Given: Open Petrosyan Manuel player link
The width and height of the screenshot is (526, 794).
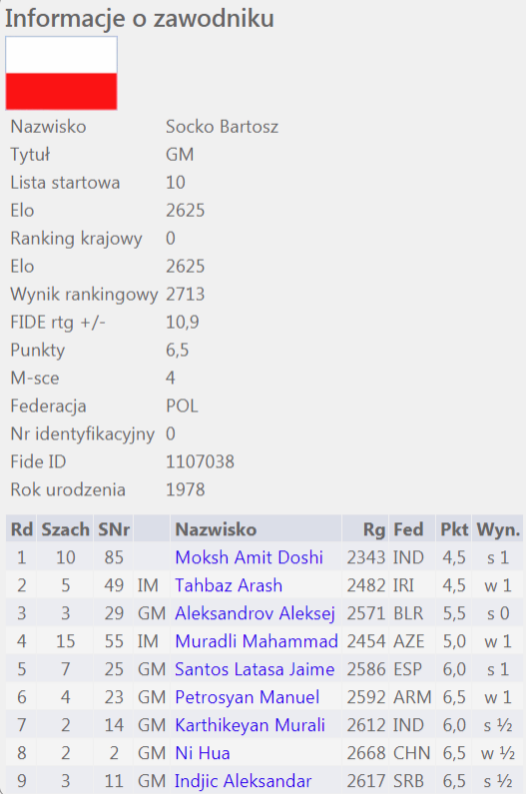Looking at the screenshot, I should 247,697.
